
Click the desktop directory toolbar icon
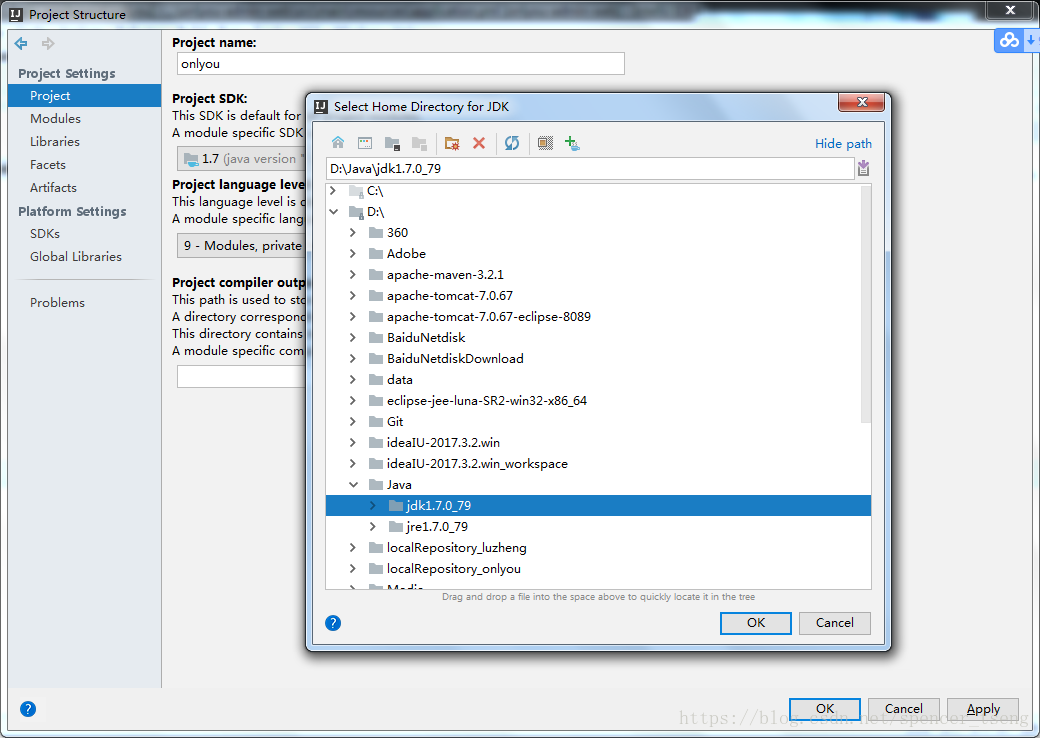tap(365, 143)
